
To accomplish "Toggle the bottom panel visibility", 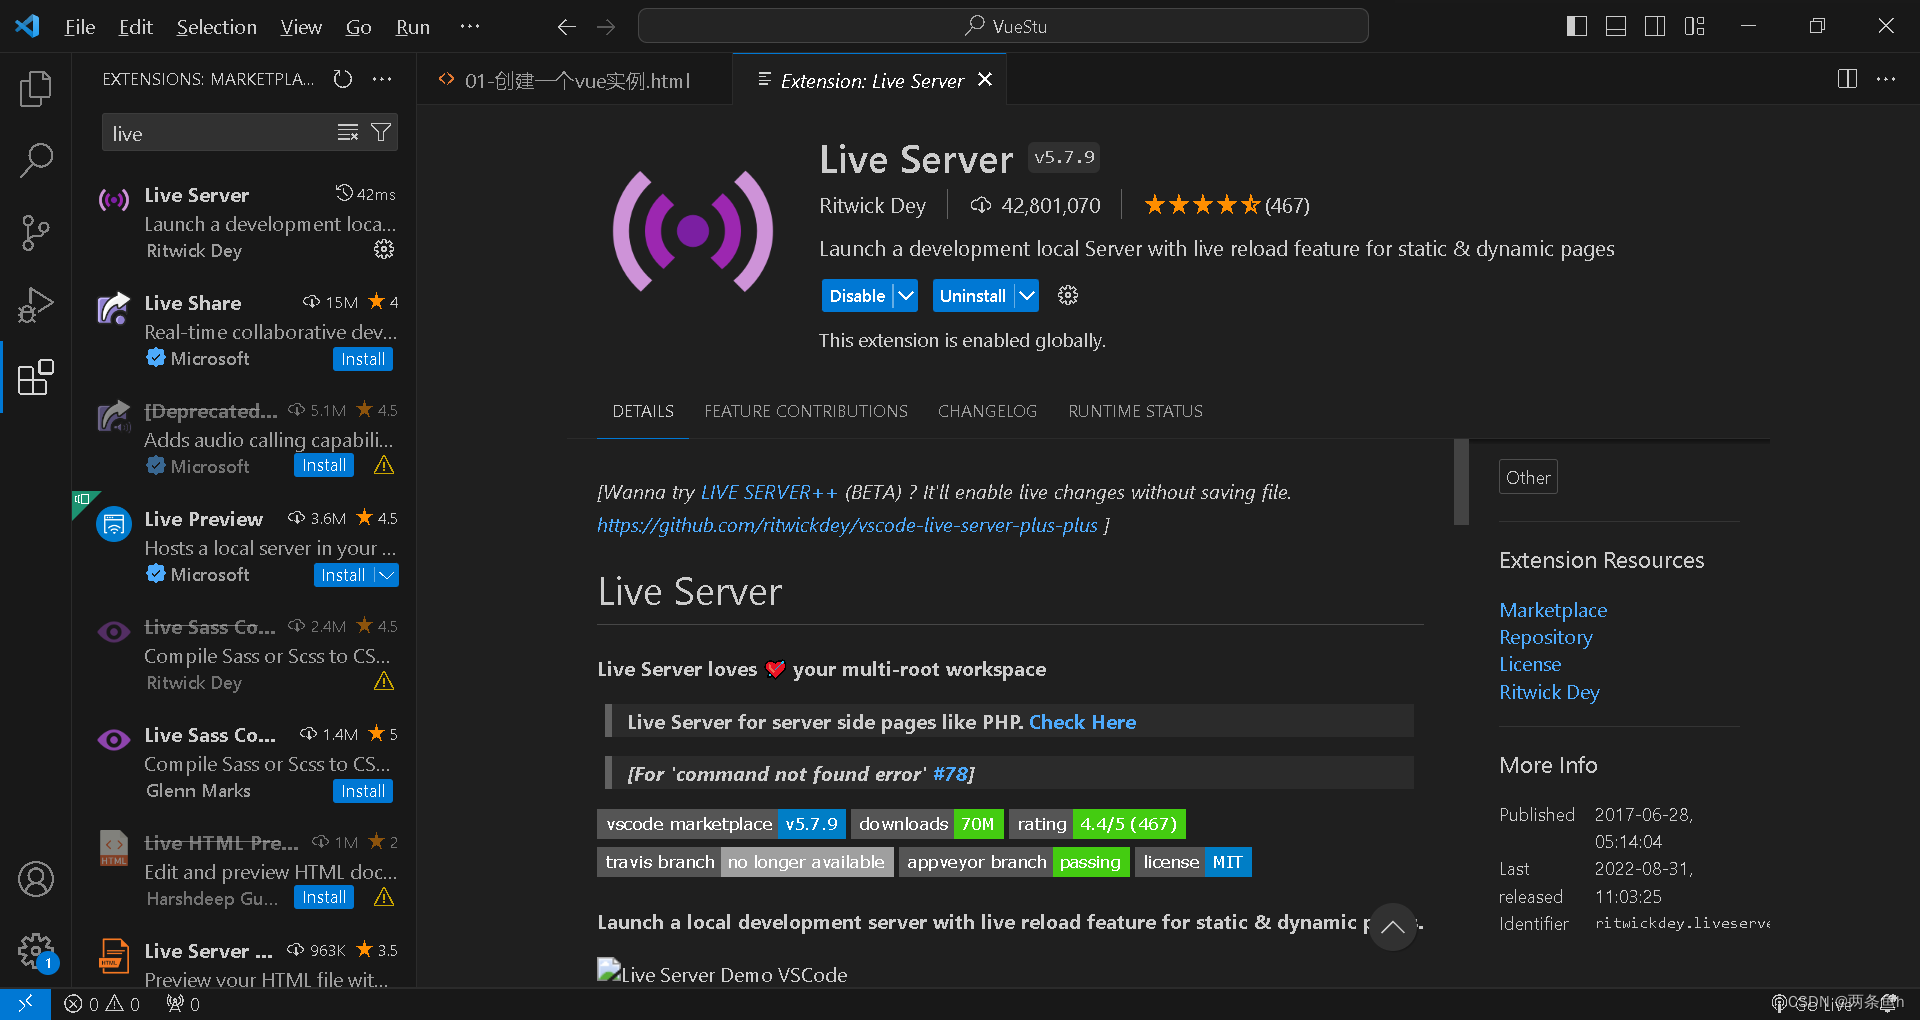I will (1616, 26).
